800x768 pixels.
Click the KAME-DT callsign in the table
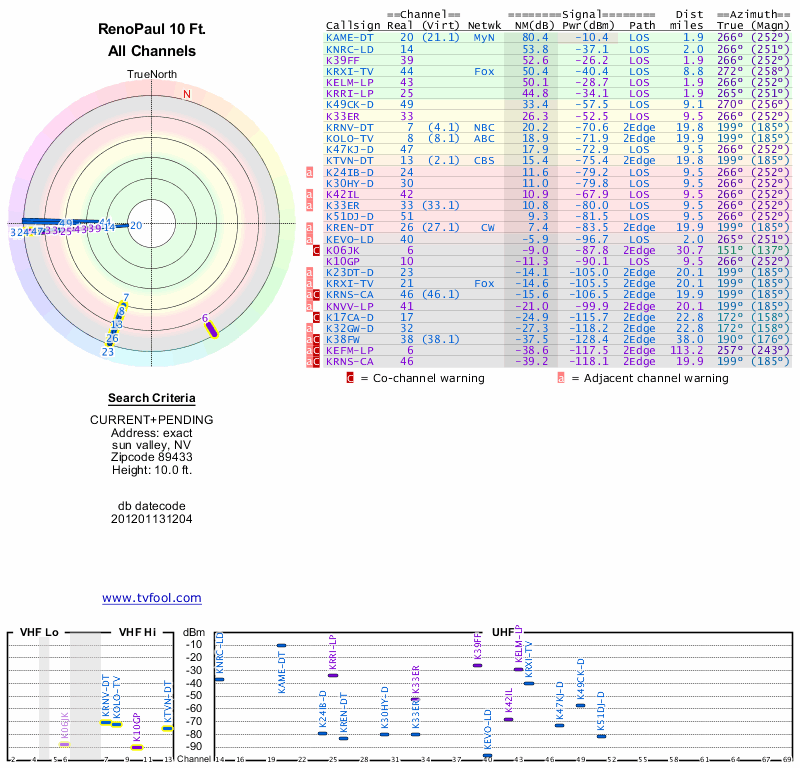click(350, 37)
